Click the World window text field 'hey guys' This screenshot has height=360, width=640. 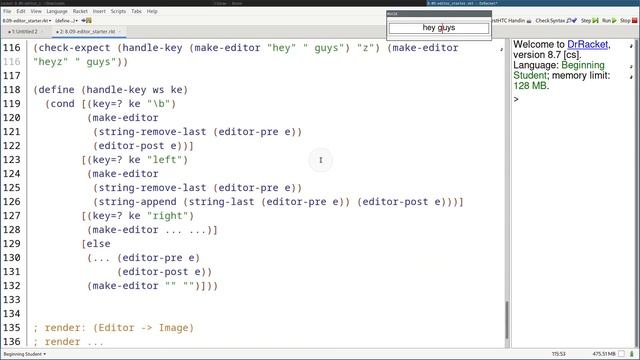pyautogui.click(x=439, y=28)
